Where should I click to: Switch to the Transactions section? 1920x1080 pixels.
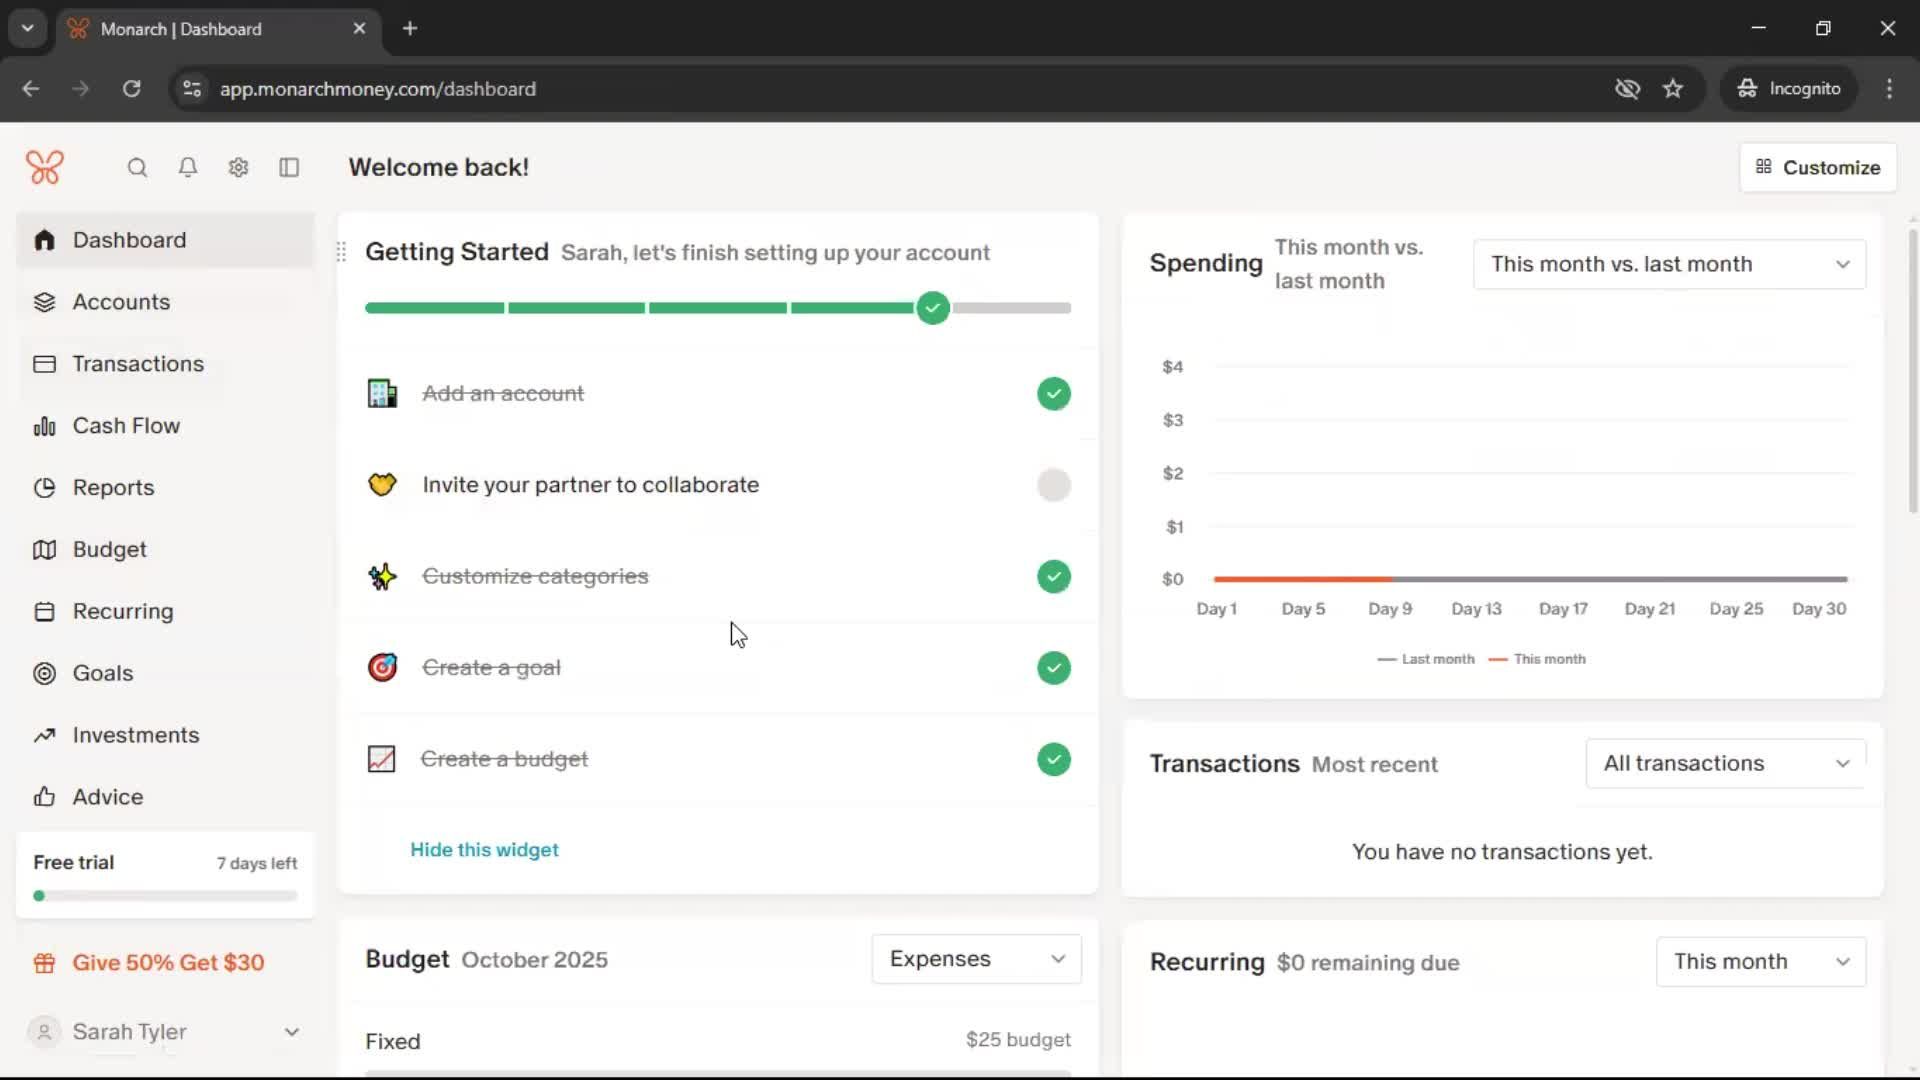(x=138, y=364)
